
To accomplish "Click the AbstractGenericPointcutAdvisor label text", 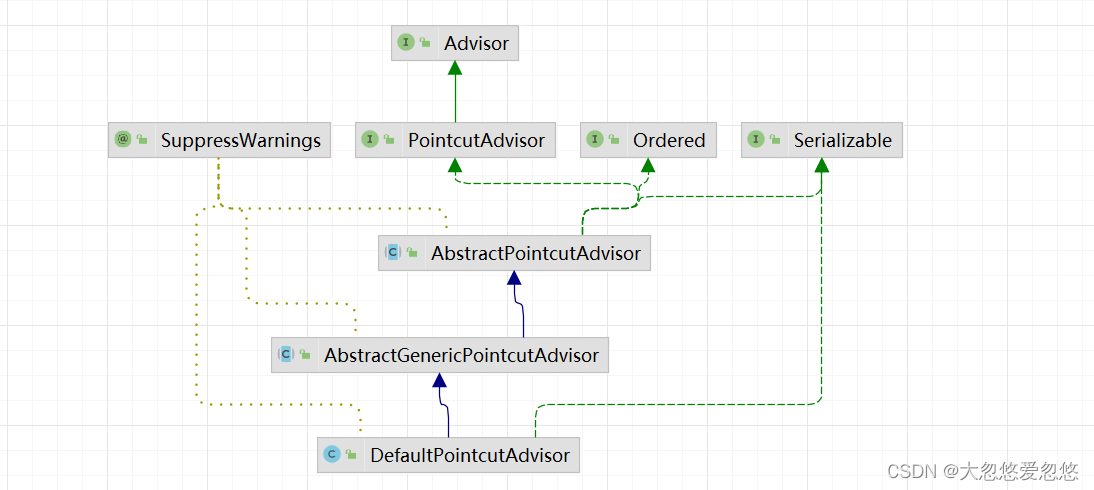I will pos(461,355).
